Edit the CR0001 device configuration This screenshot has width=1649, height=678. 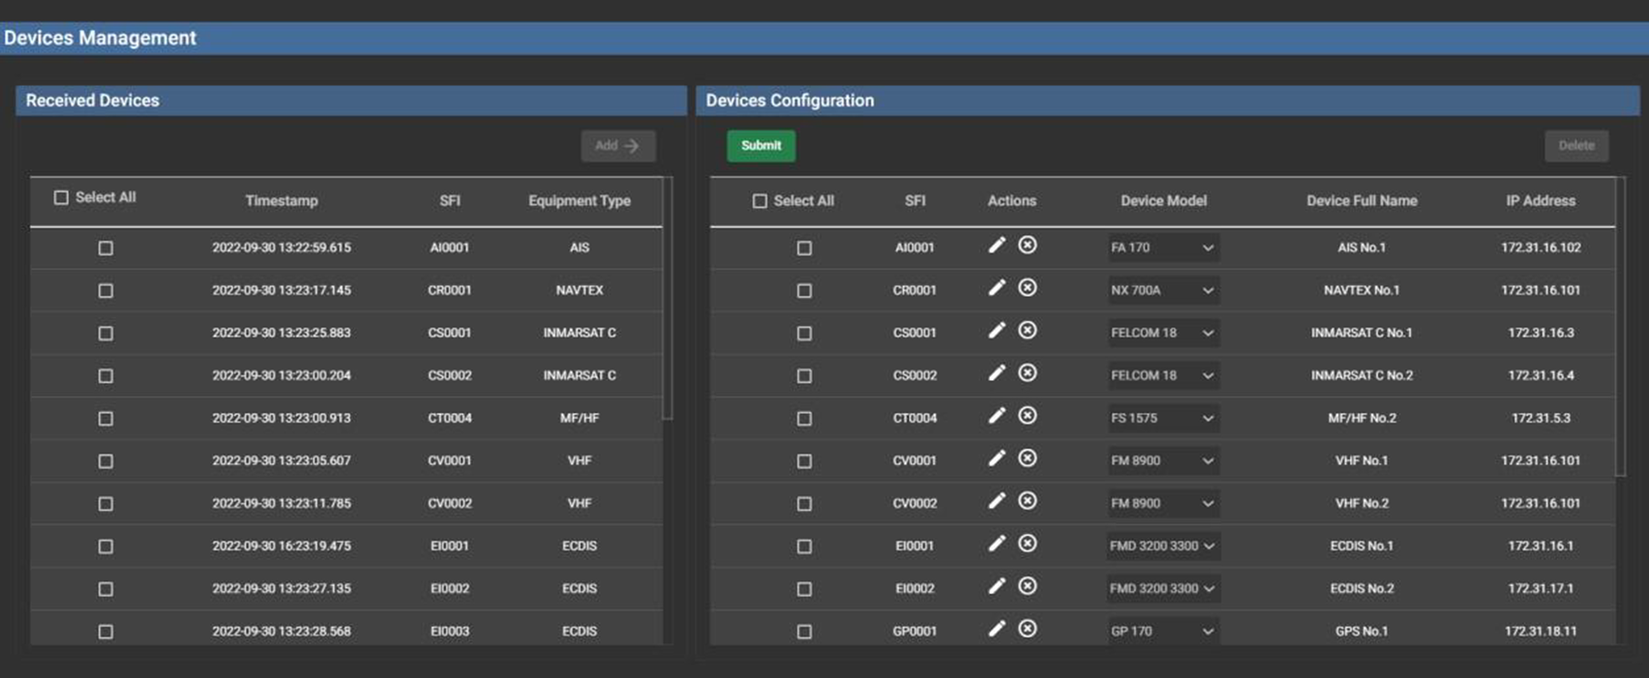point(996,288)
